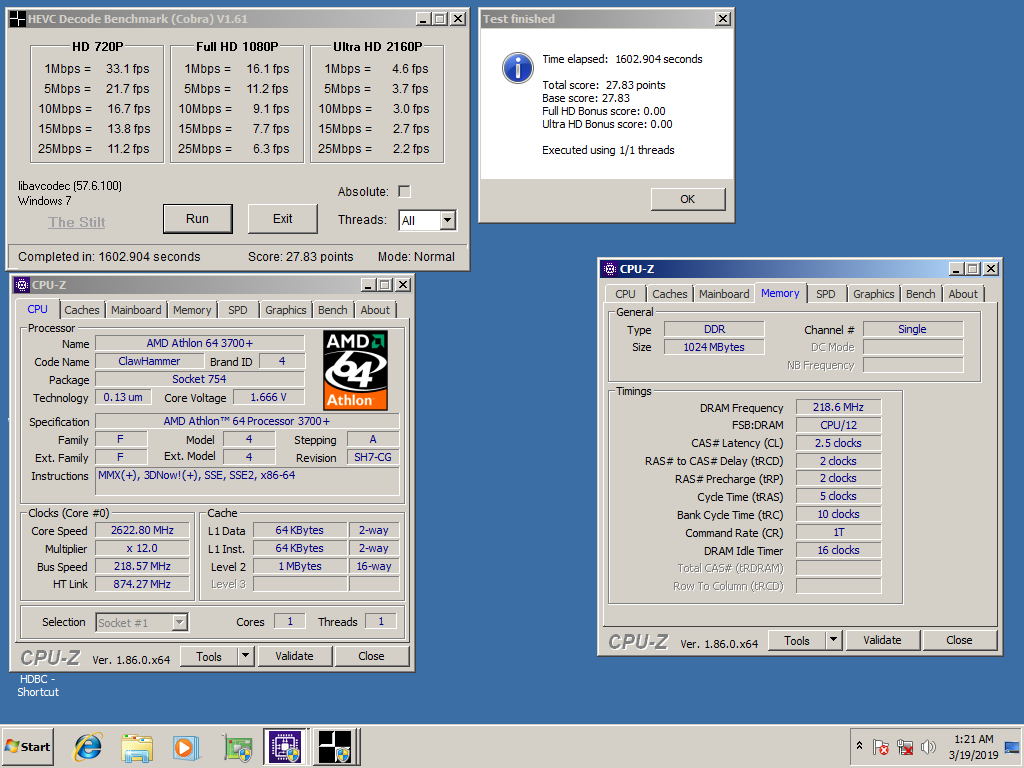
Task: Expand the Tools arrow in left CPU-Z window
Action: tap(246, 656)
